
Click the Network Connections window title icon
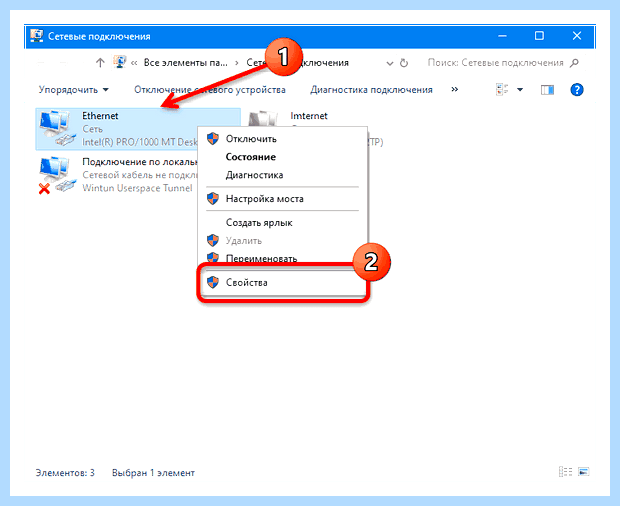click(x=36, y=36)
